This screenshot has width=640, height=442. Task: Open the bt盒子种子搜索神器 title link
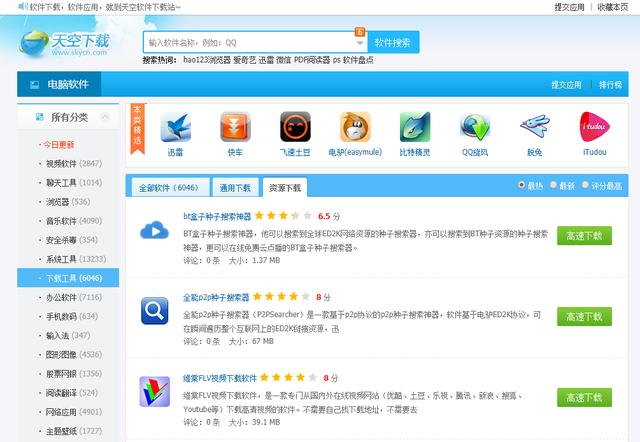pos(217,216)
